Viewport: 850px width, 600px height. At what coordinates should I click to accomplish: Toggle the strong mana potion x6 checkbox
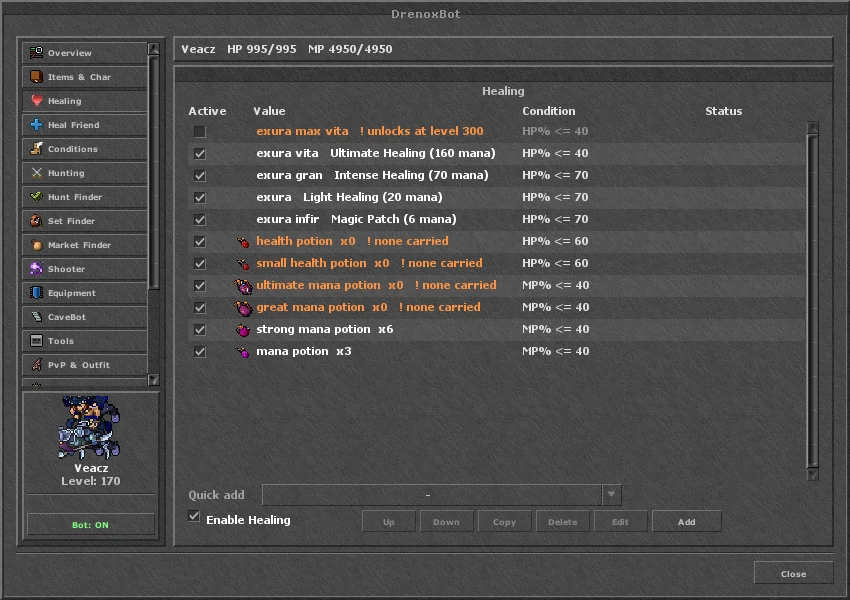(x=199, y=330)
